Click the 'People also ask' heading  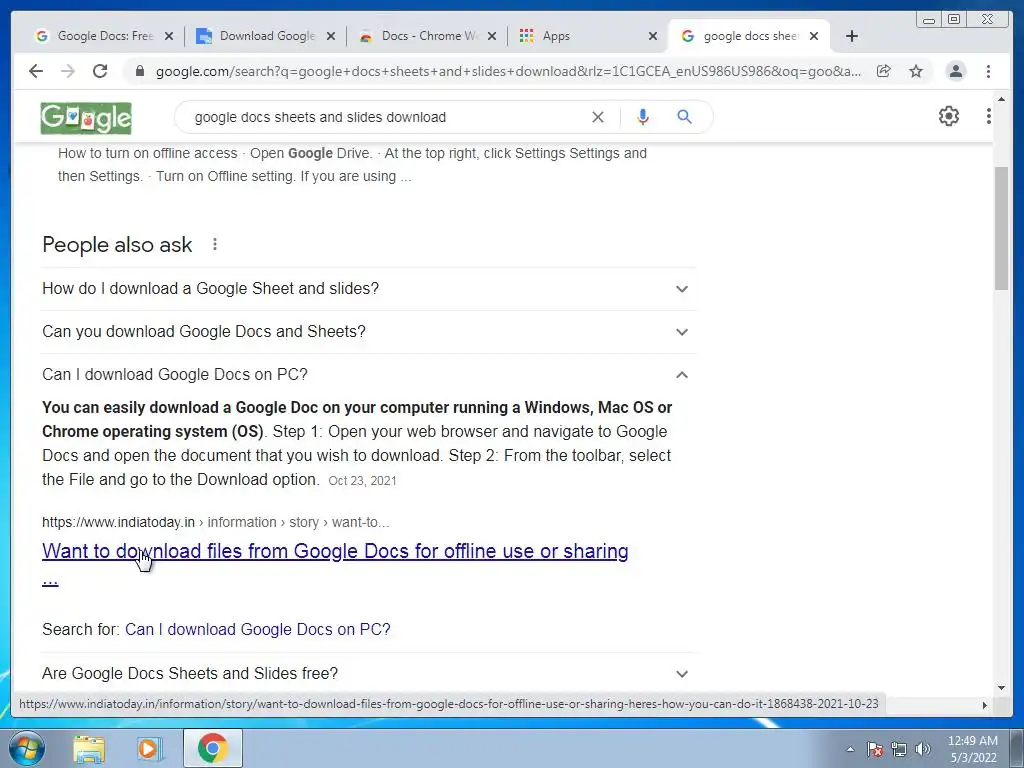(117, 244)
